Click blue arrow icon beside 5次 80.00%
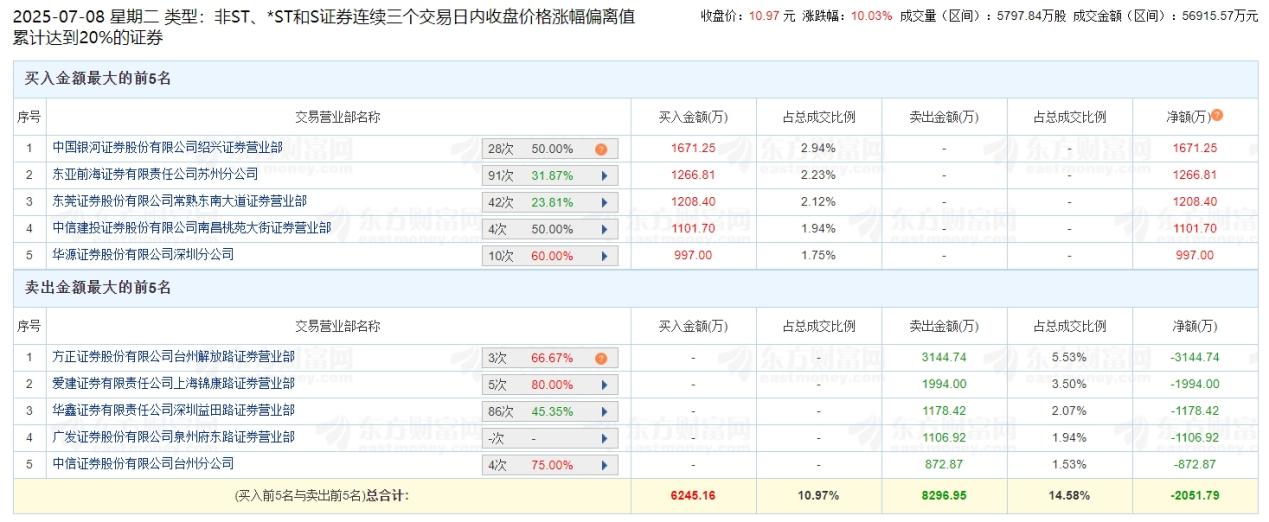1269x522 pixels. click(603, 385)
